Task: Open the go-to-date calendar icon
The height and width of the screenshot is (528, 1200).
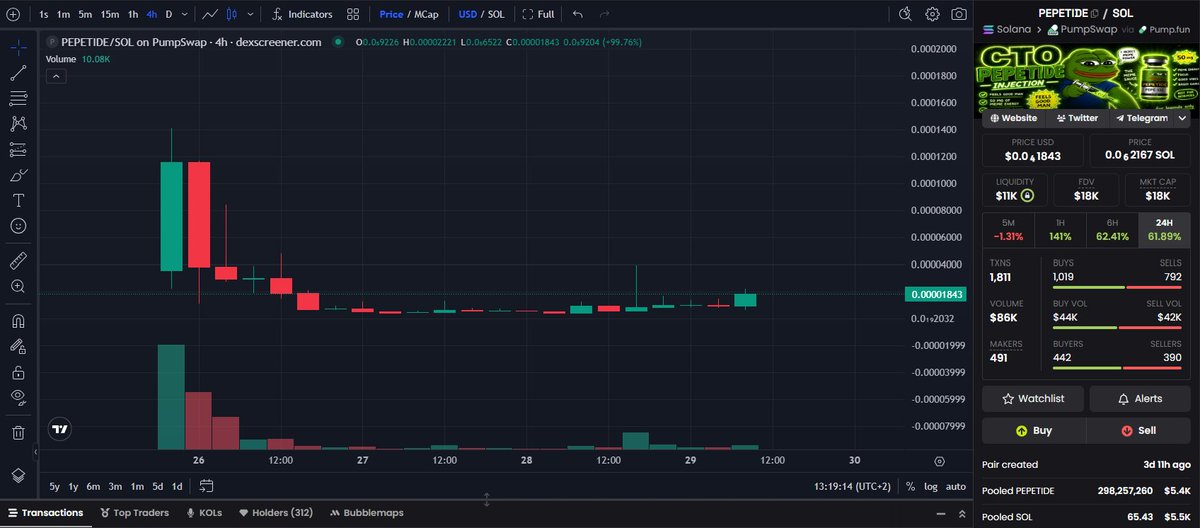Action: [207, 486]
